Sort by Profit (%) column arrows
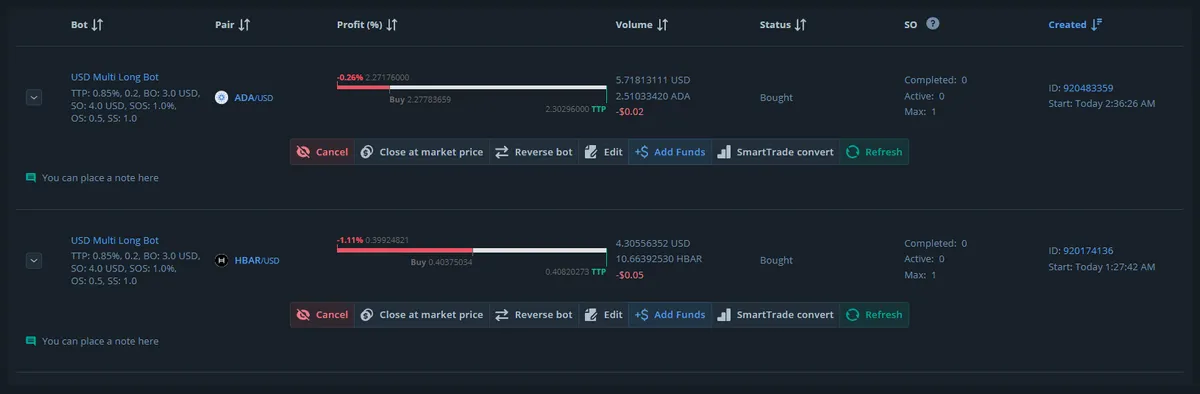Viewport: 1200px width, 394px height. pyautogui.click(x=392, y=25)
